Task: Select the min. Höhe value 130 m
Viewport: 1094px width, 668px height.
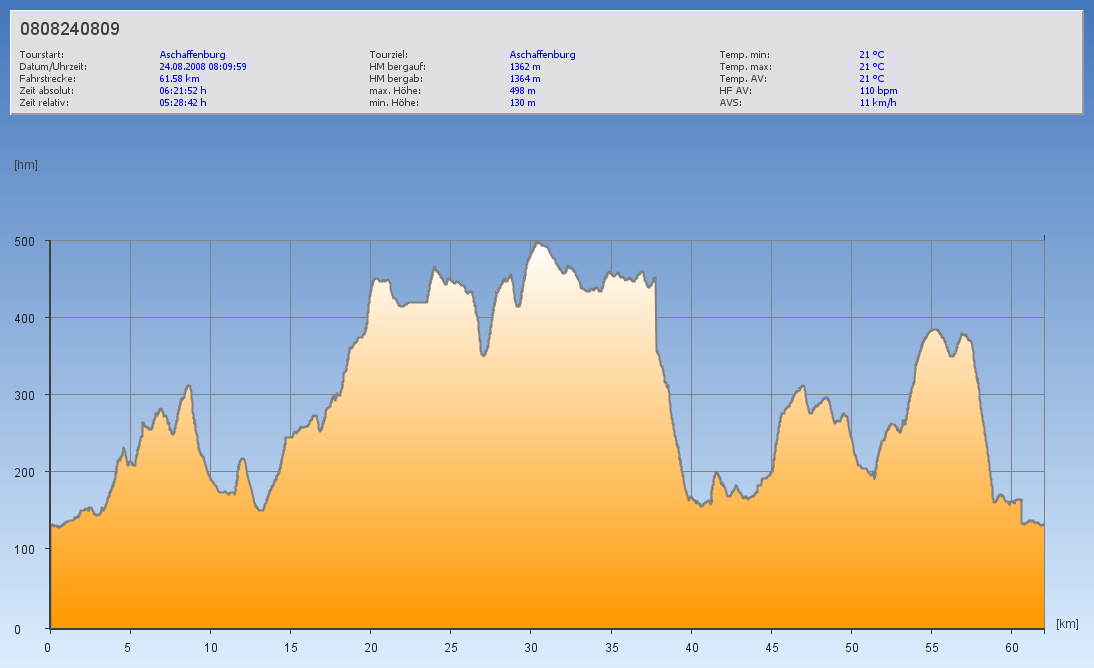Action: (522, 102)
